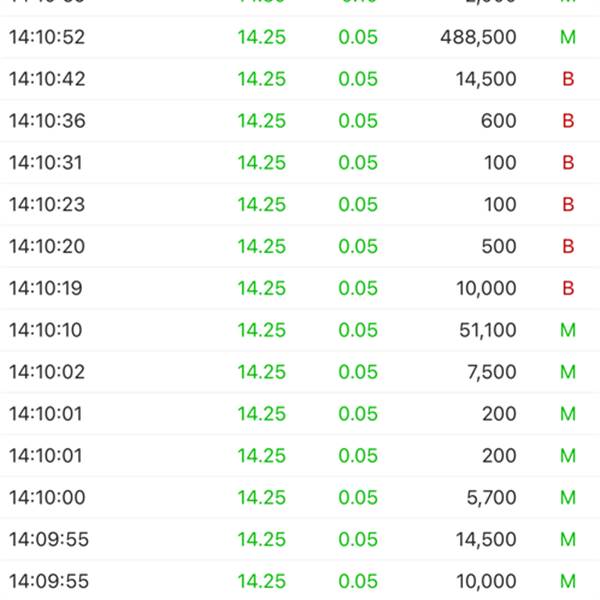Viewport: 600px width, 600px height.
Task: Tap the M marker beside 5,700
Action: 568,497
